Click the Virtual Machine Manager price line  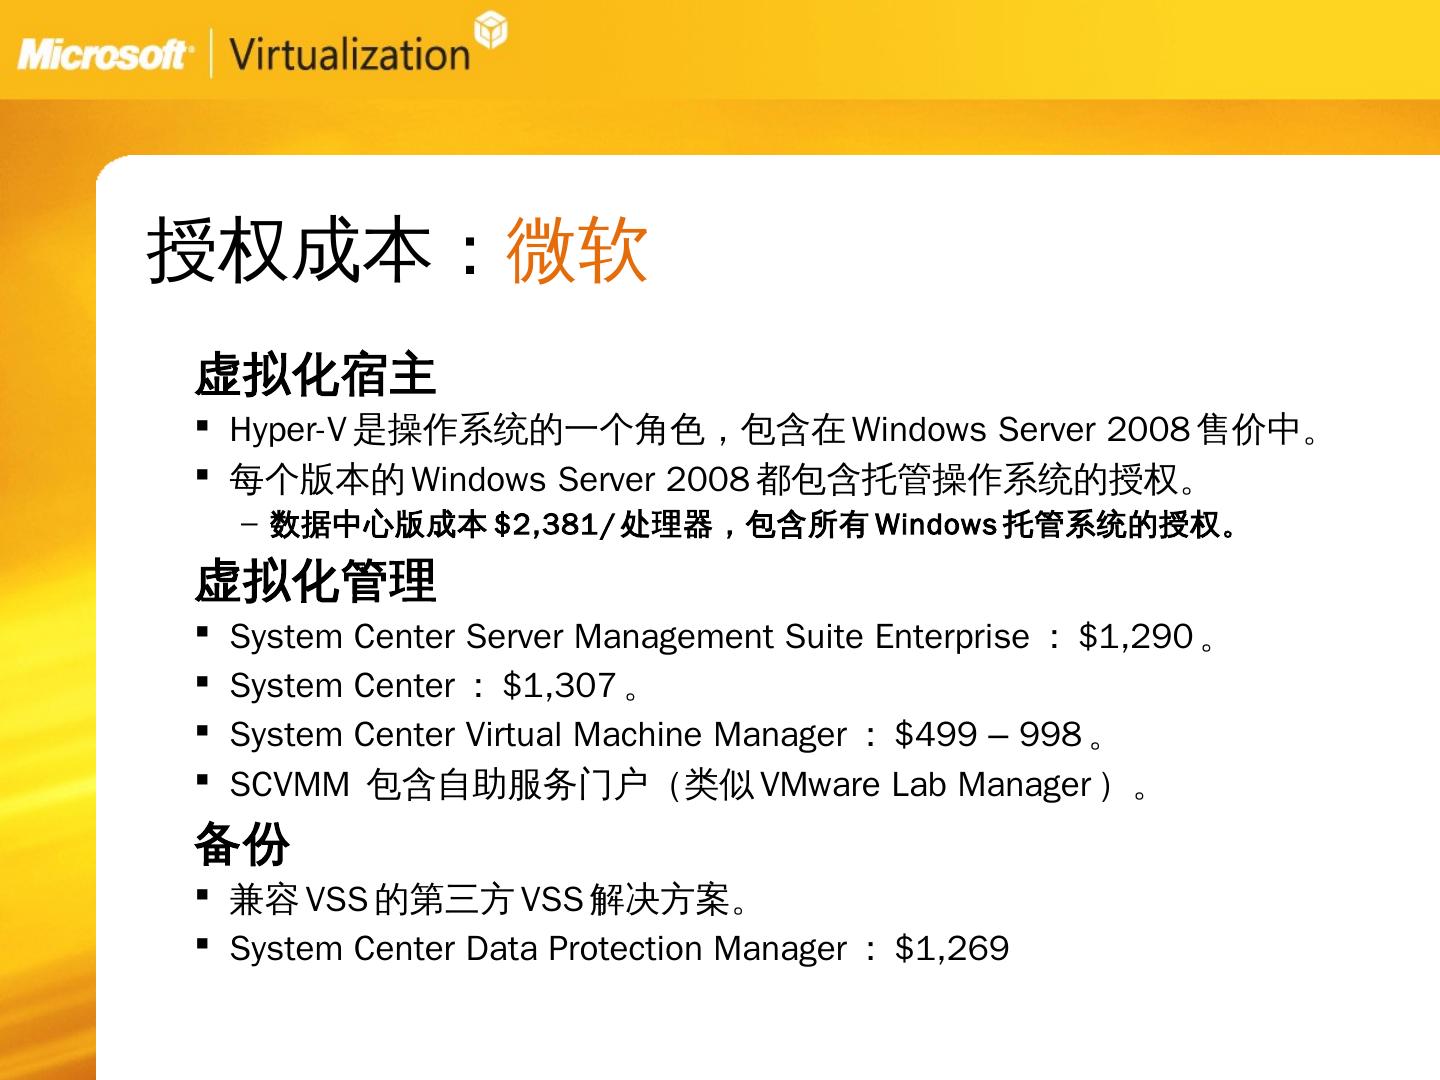point(666,735)
